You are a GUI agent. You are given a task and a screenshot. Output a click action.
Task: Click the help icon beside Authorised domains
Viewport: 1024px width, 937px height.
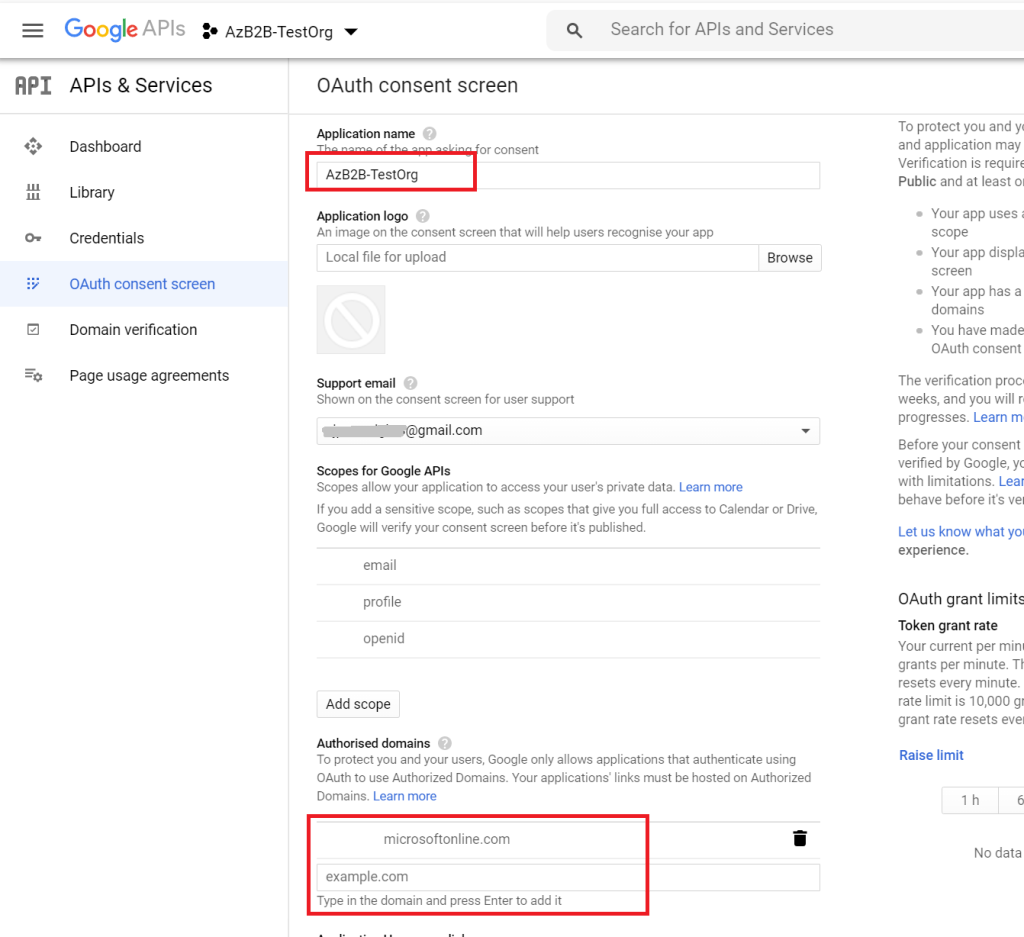tap(445, 743)
